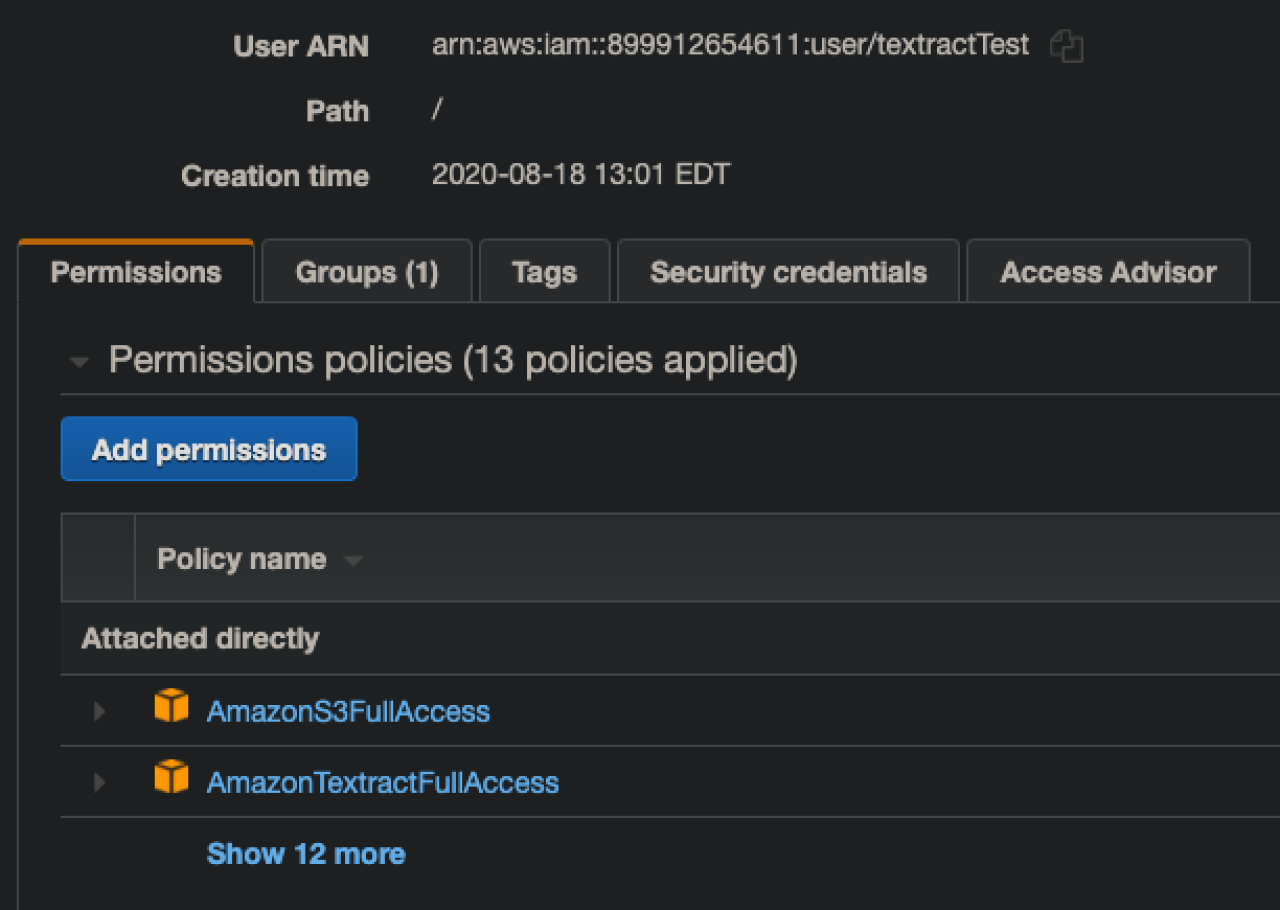The image size is (1280, 910).
Task: Open the Security credentials tab
Action: (788, 272)
